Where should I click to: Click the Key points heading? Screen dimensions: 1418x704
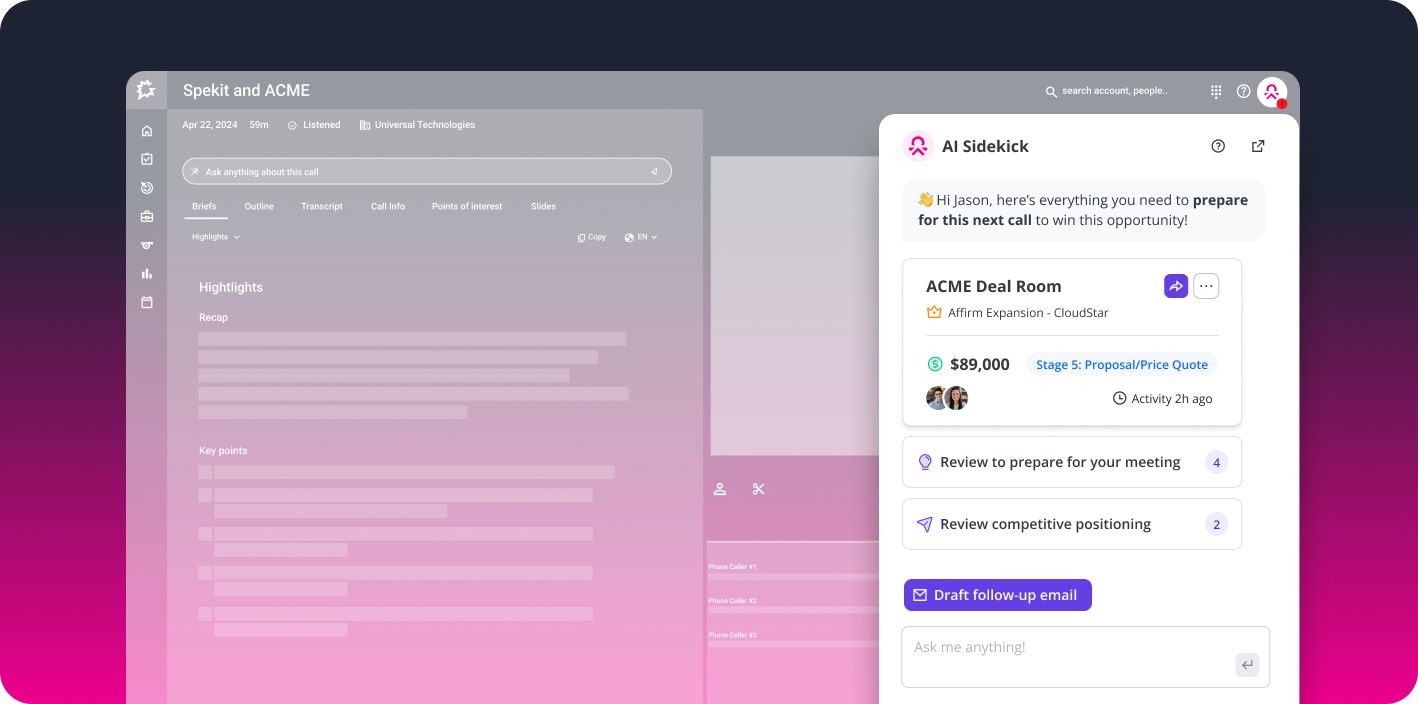click(223, 451)
